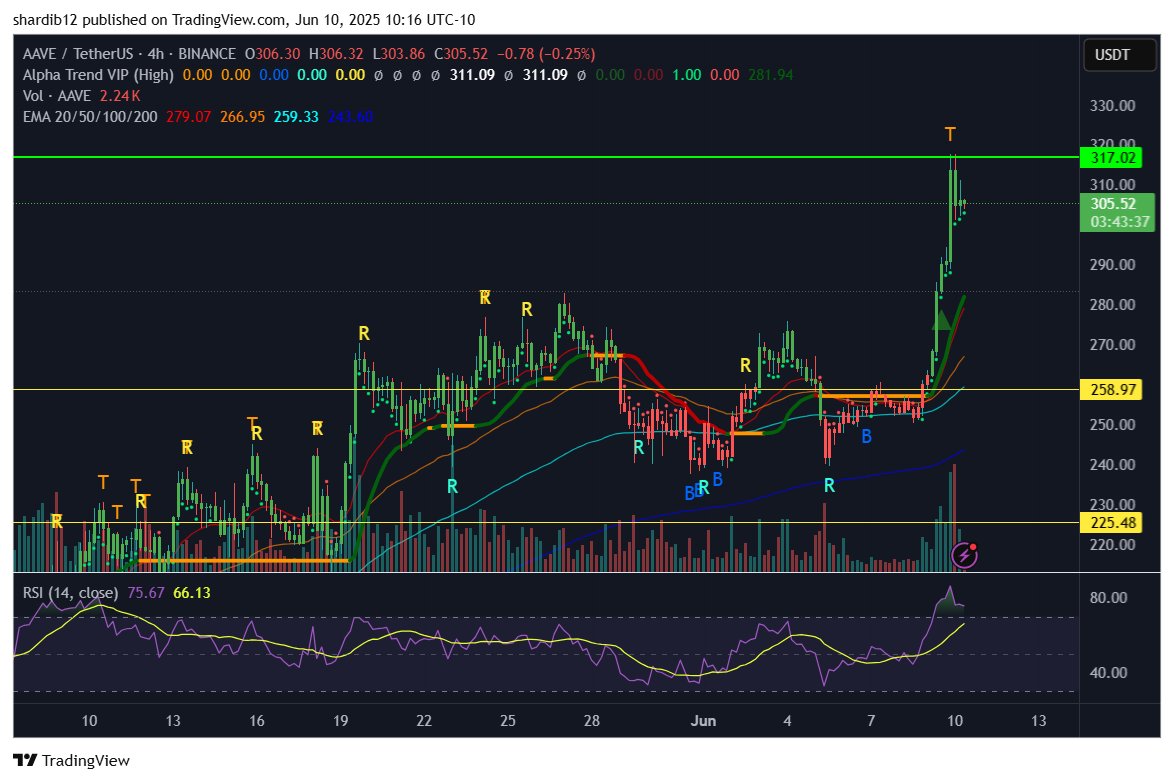The image size is (1174, 782).
Task: Click the EMA 100 value 259.33
Action: (296, 117)
